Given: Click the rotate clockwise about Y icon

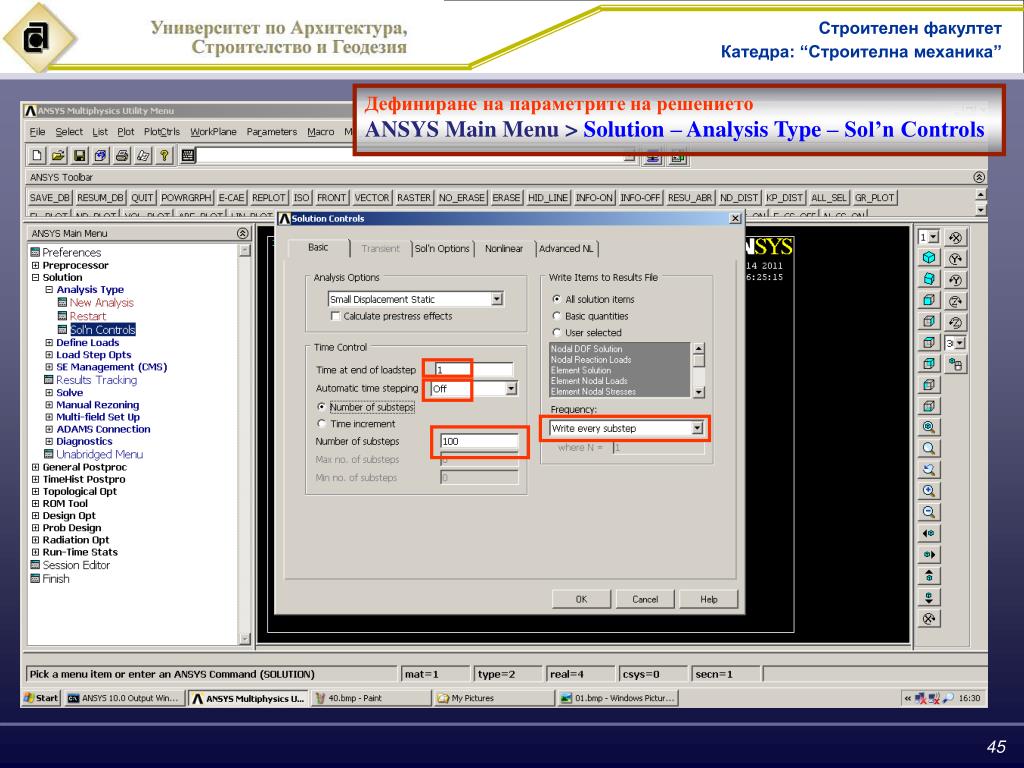Looking at the screenshot, I should tap(955, 259).
